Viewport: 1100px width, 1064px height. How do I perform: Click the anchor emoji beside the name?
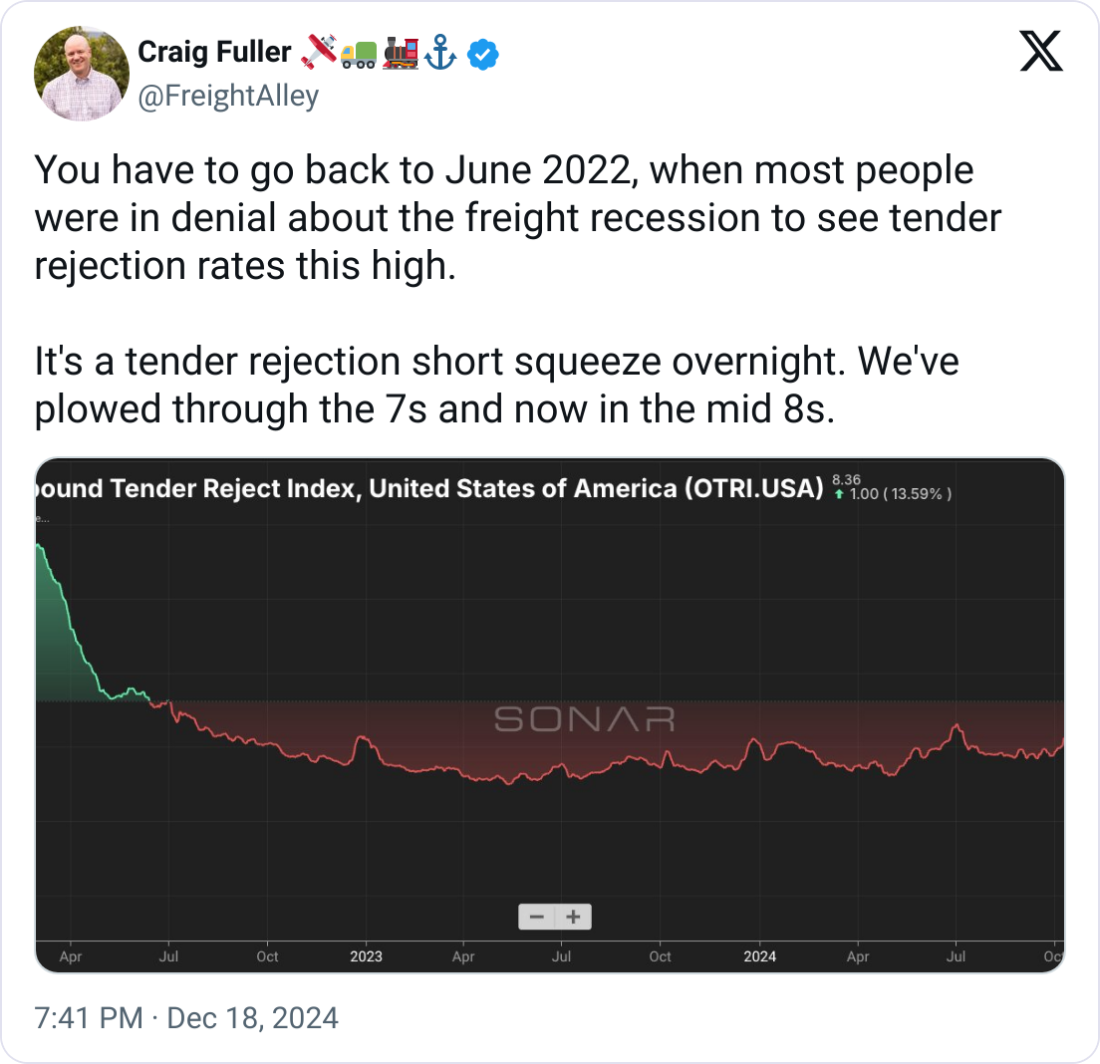(x=441, y=53)
